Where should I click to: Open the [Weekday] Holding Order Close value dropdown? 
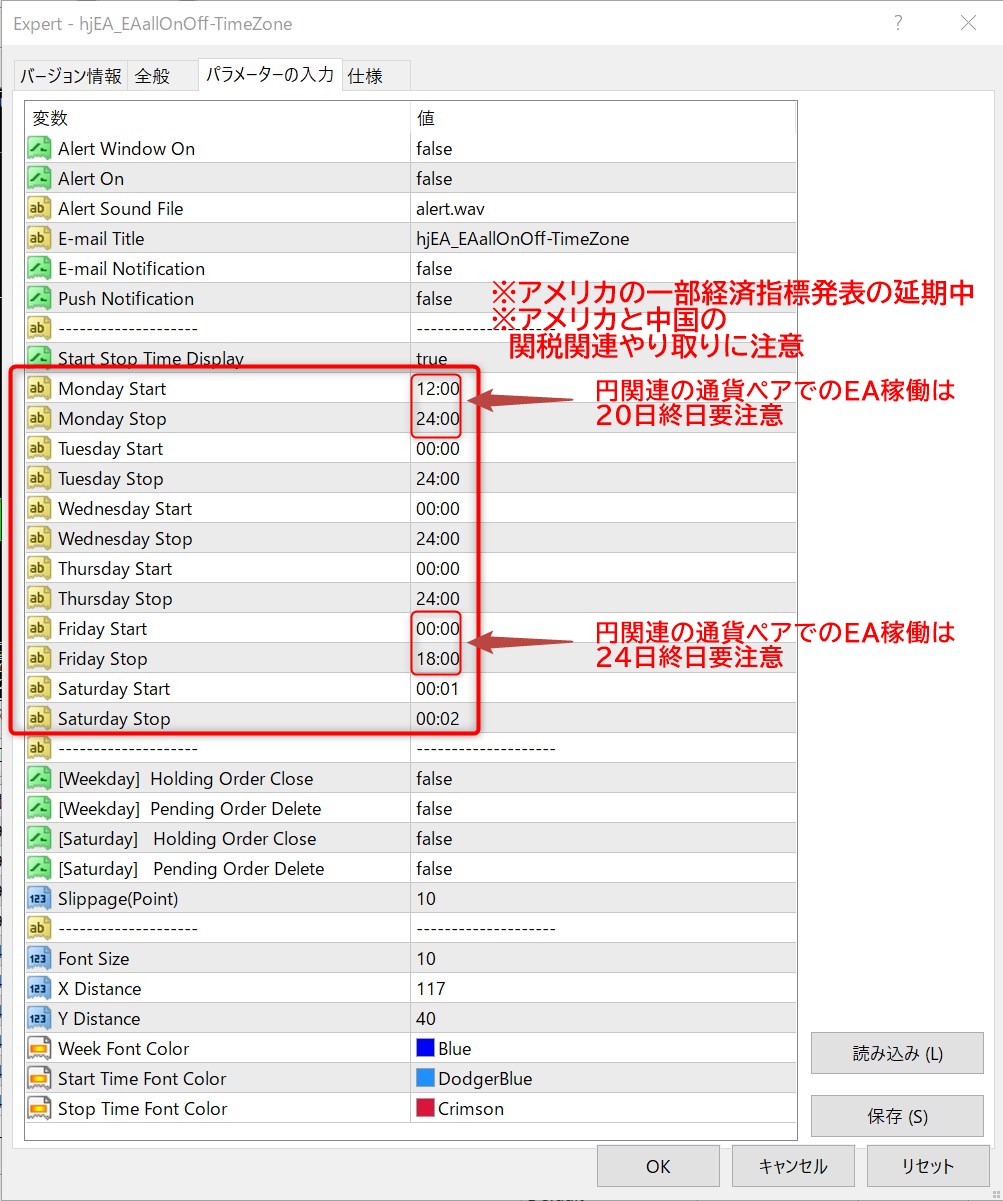coord(600,779)
